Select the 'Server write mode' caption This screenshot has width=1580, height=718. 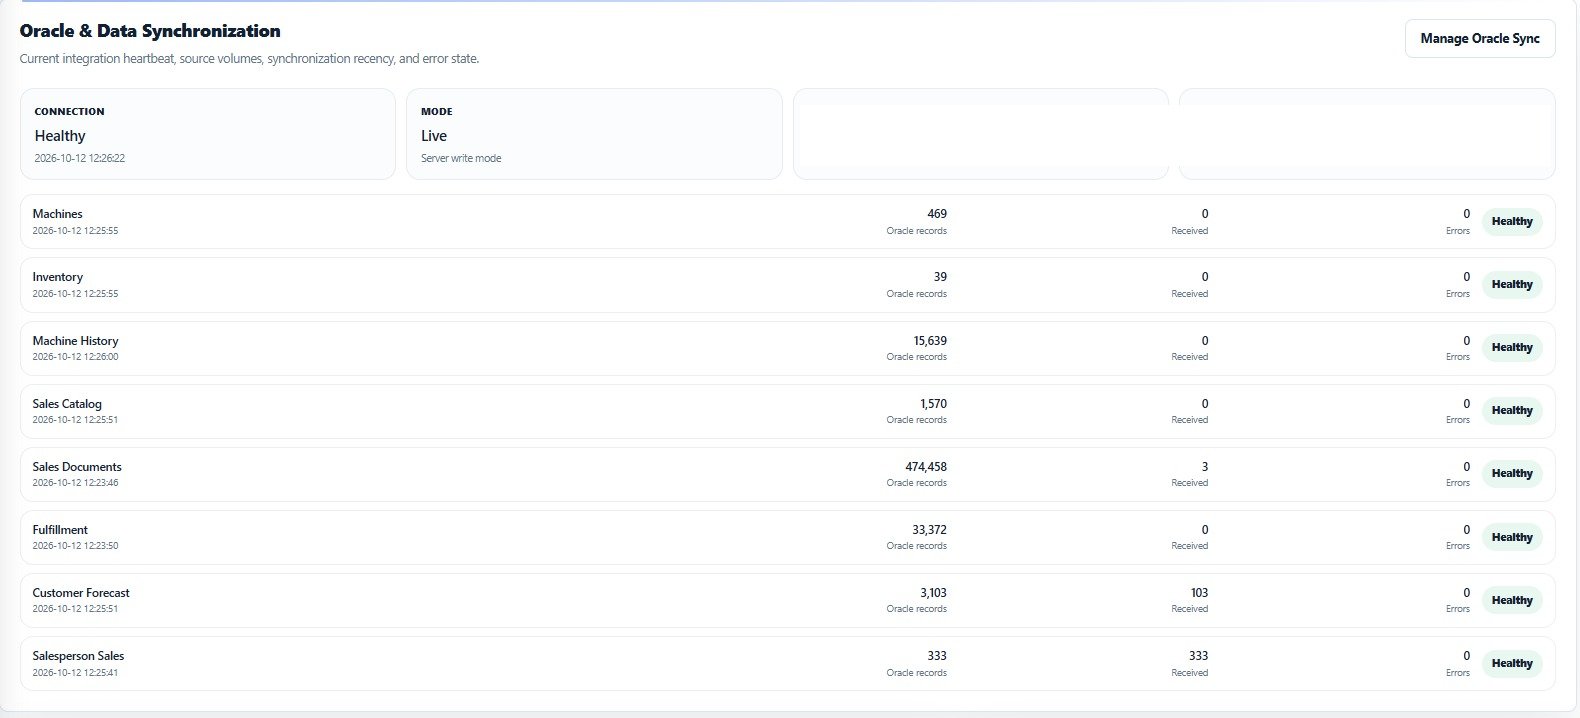[x=461, y=158]
